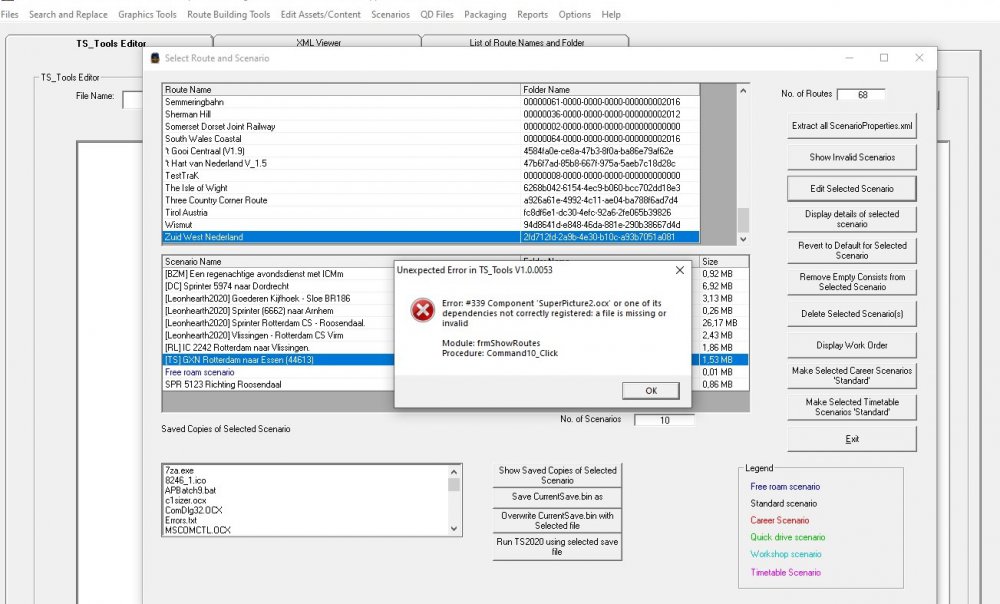Image resolution: width=1000 pixels, height=604 pixels.
Task: Maximize the Select Route and Scenario window
Action: 884,58
